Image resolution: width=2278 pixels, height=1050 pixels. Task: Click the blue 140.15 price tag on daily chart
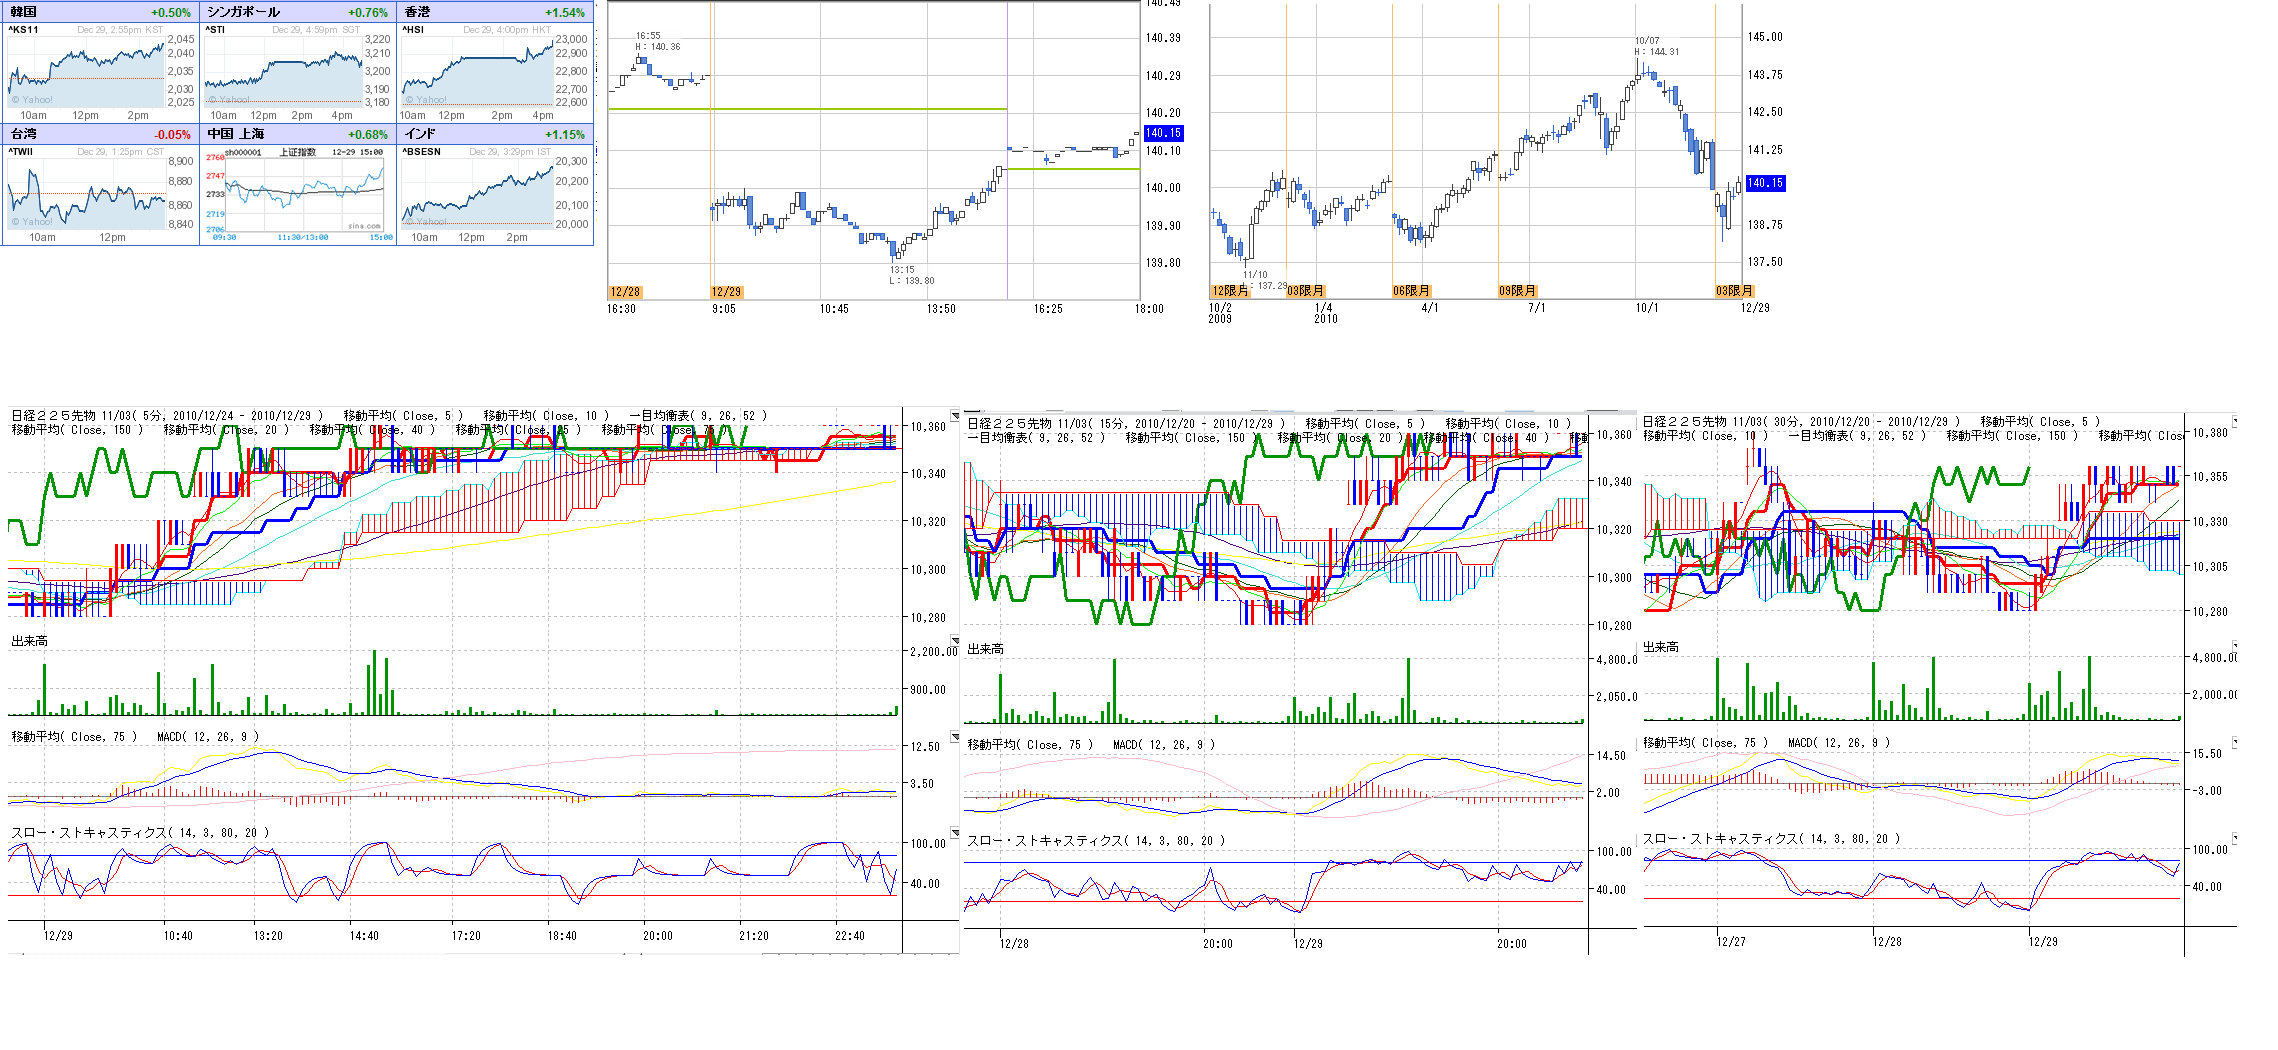pos(1765,183)
